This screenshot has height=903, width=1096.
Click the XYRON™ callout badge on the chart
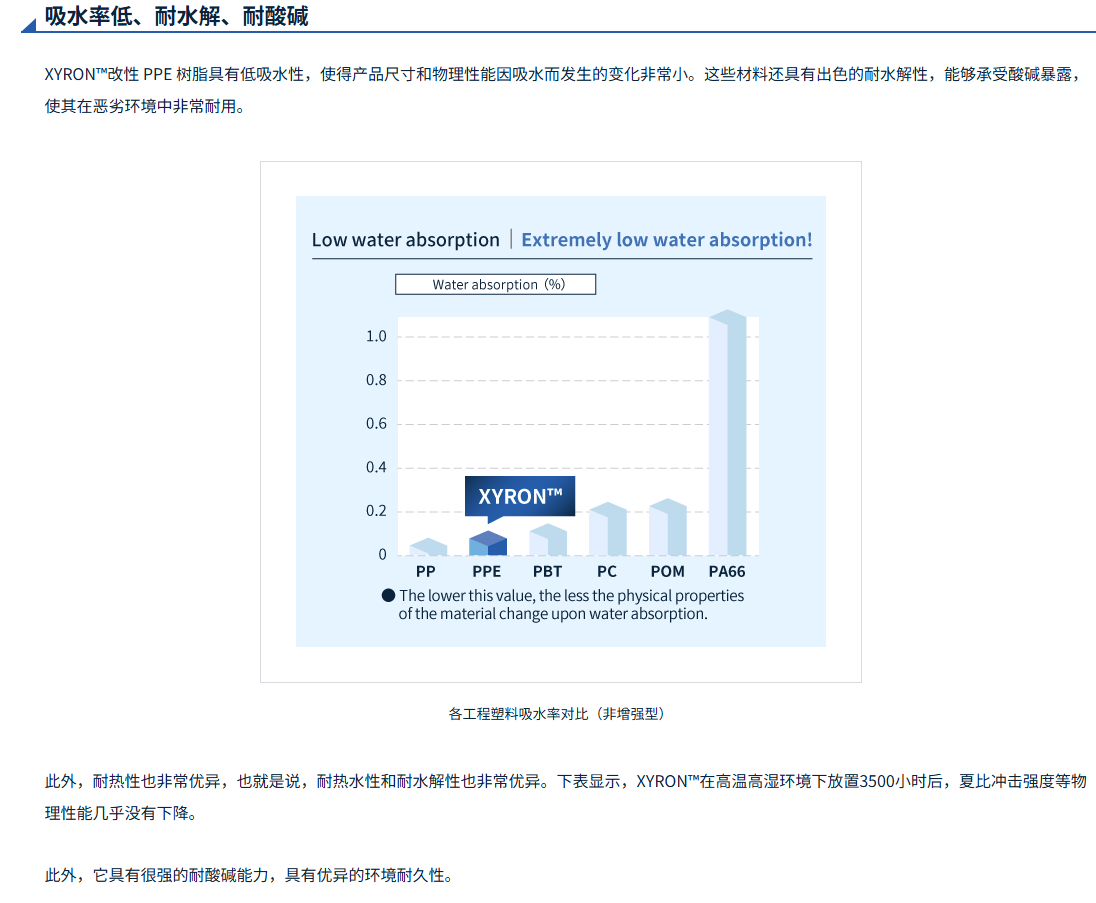pos(520,497)
